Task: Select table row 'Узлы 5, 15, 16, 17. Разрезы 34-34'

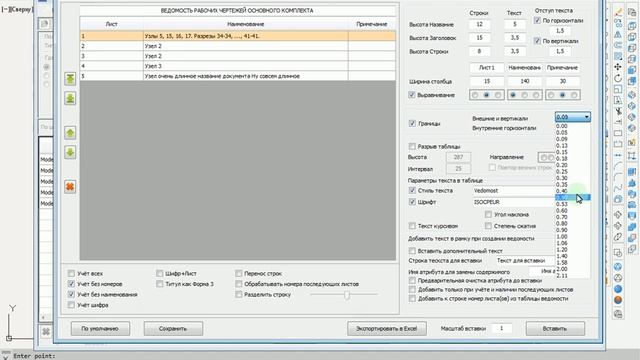Action: pos(238,36)
